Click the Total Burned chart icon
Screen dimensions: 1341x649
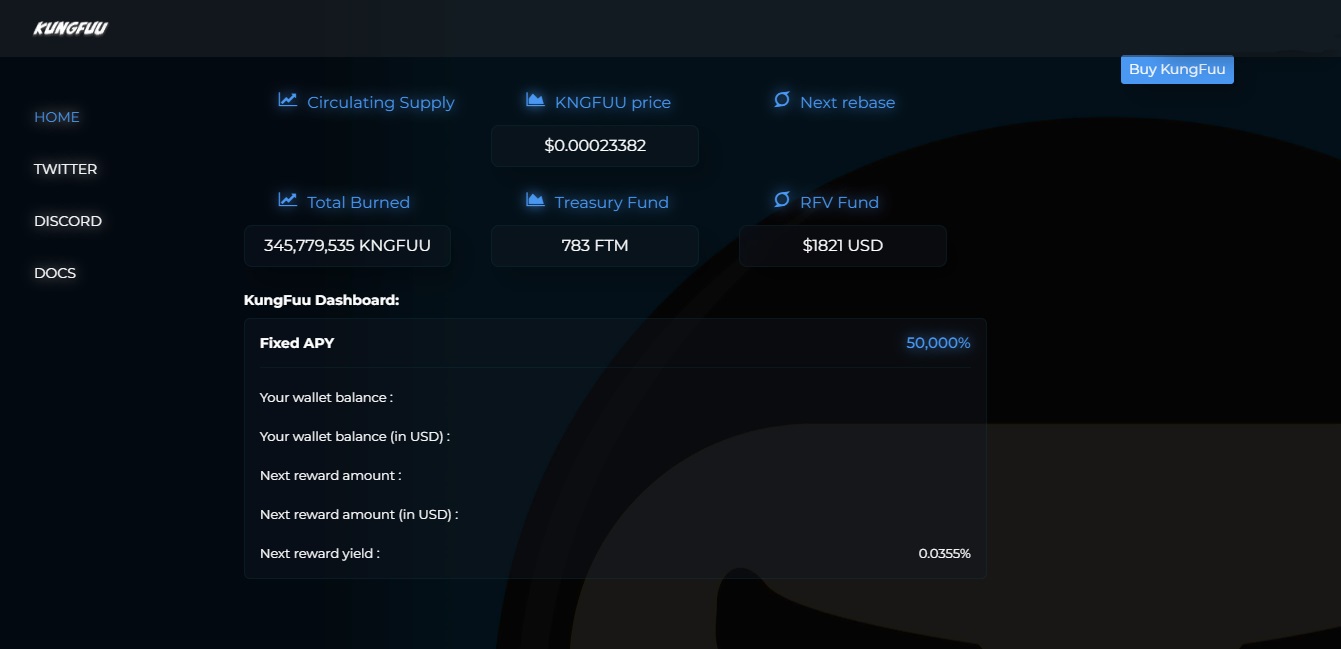coord(288,200)
